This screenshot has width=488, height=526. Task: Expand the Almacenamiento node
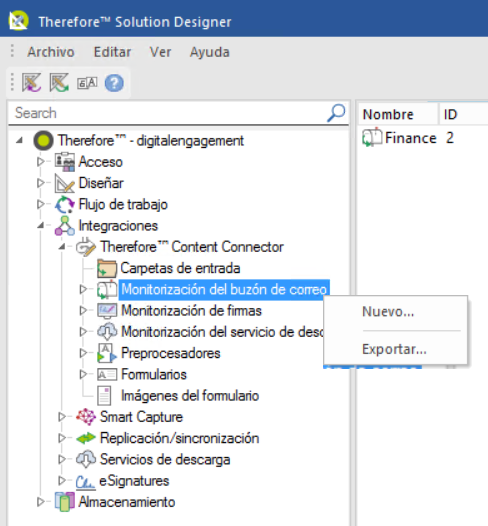coord(41,502)
